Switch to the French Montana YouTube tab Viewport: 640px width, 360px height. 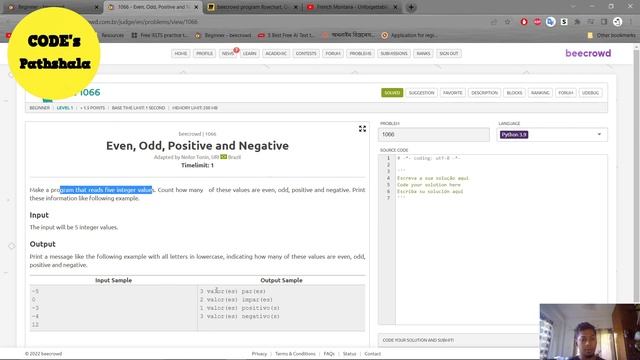coord(351,7)
